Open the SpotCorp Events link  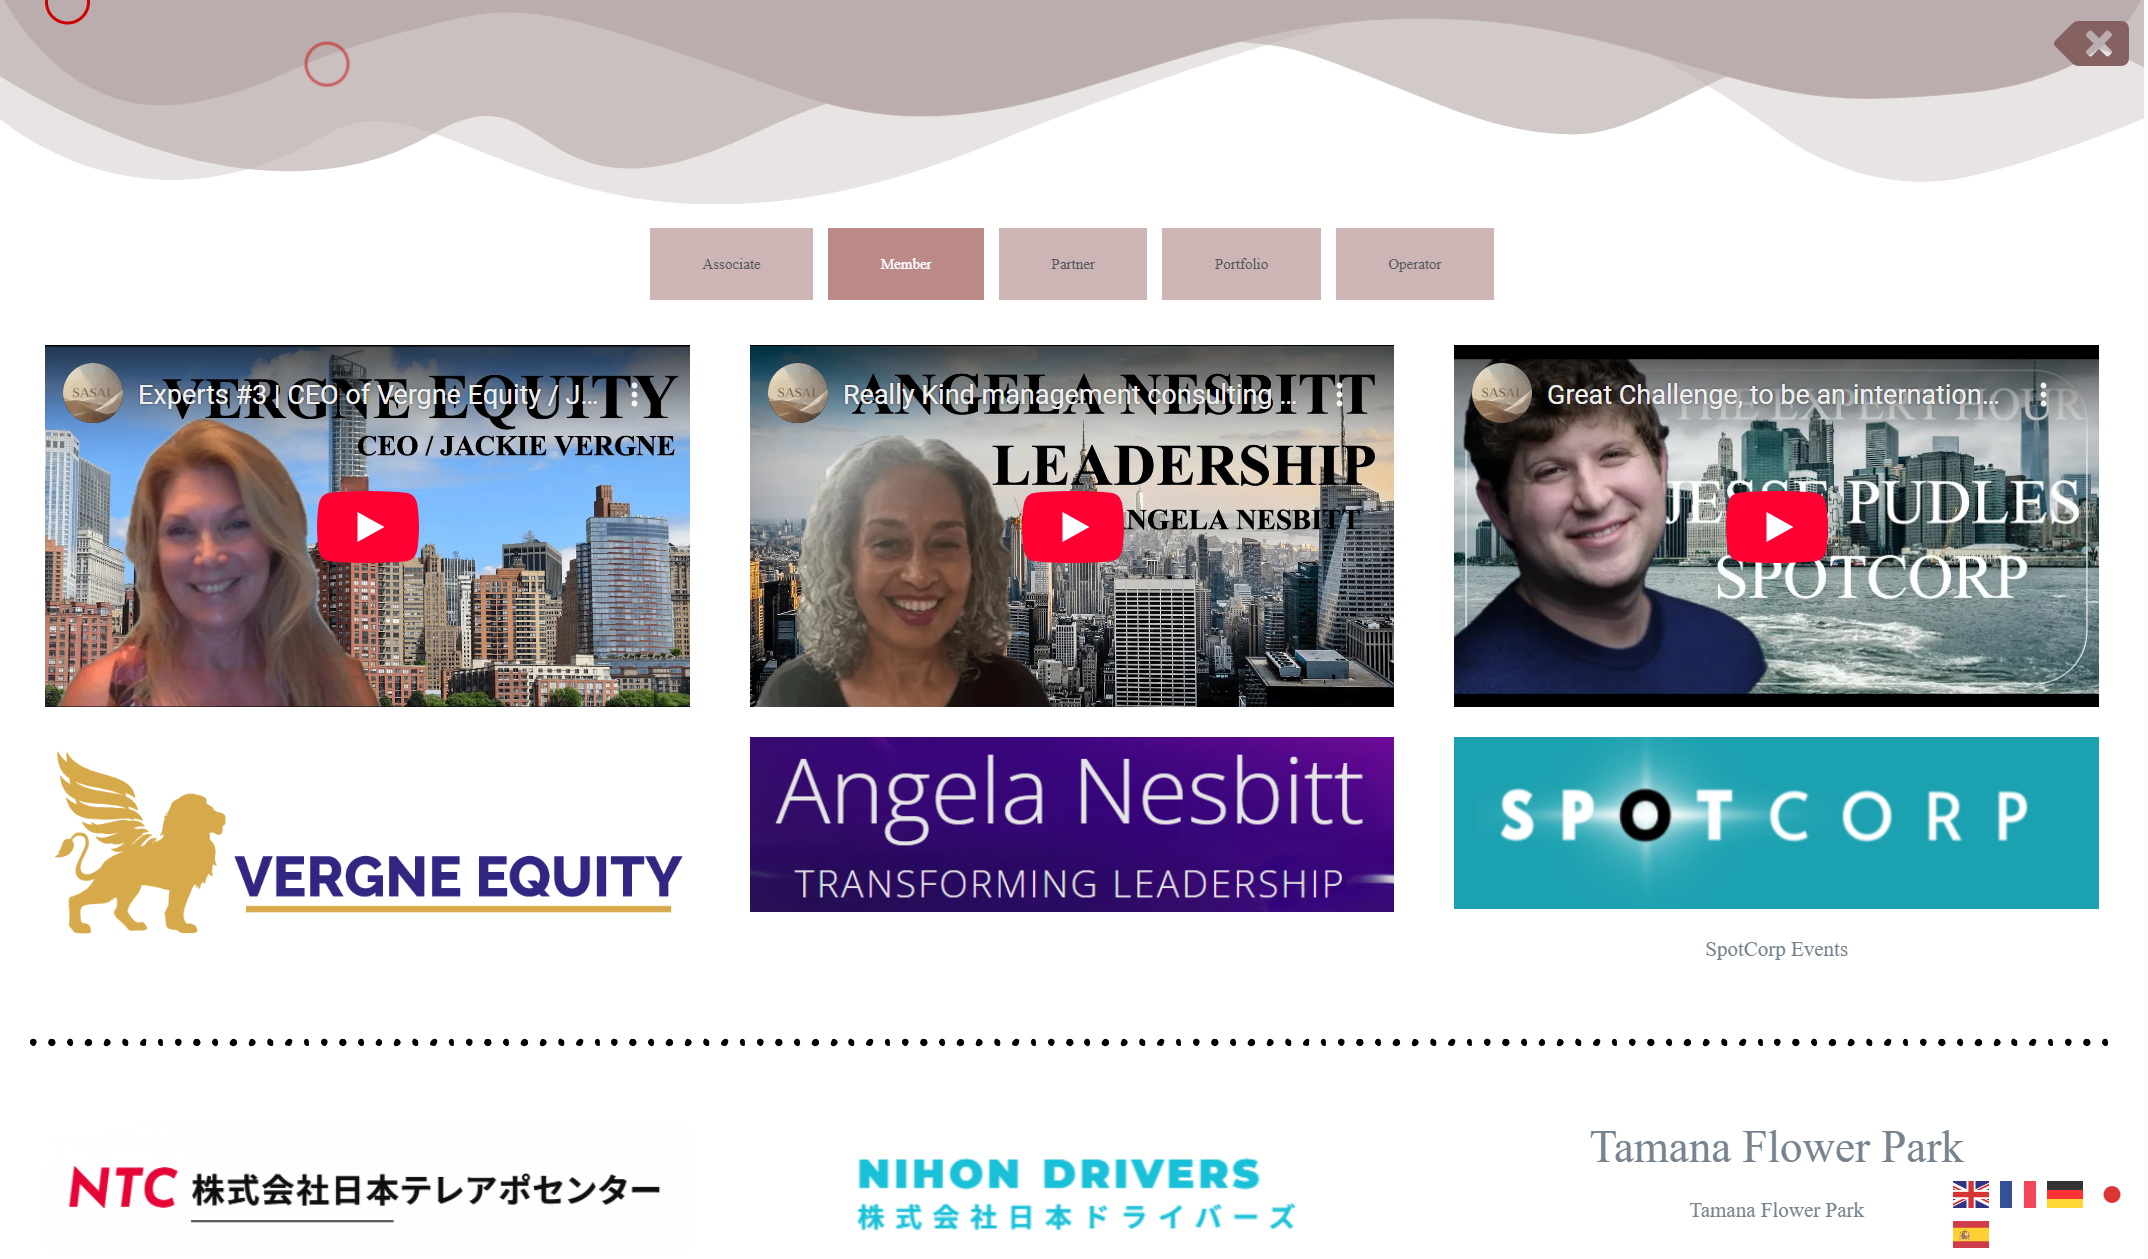[x=1776, y=949]
